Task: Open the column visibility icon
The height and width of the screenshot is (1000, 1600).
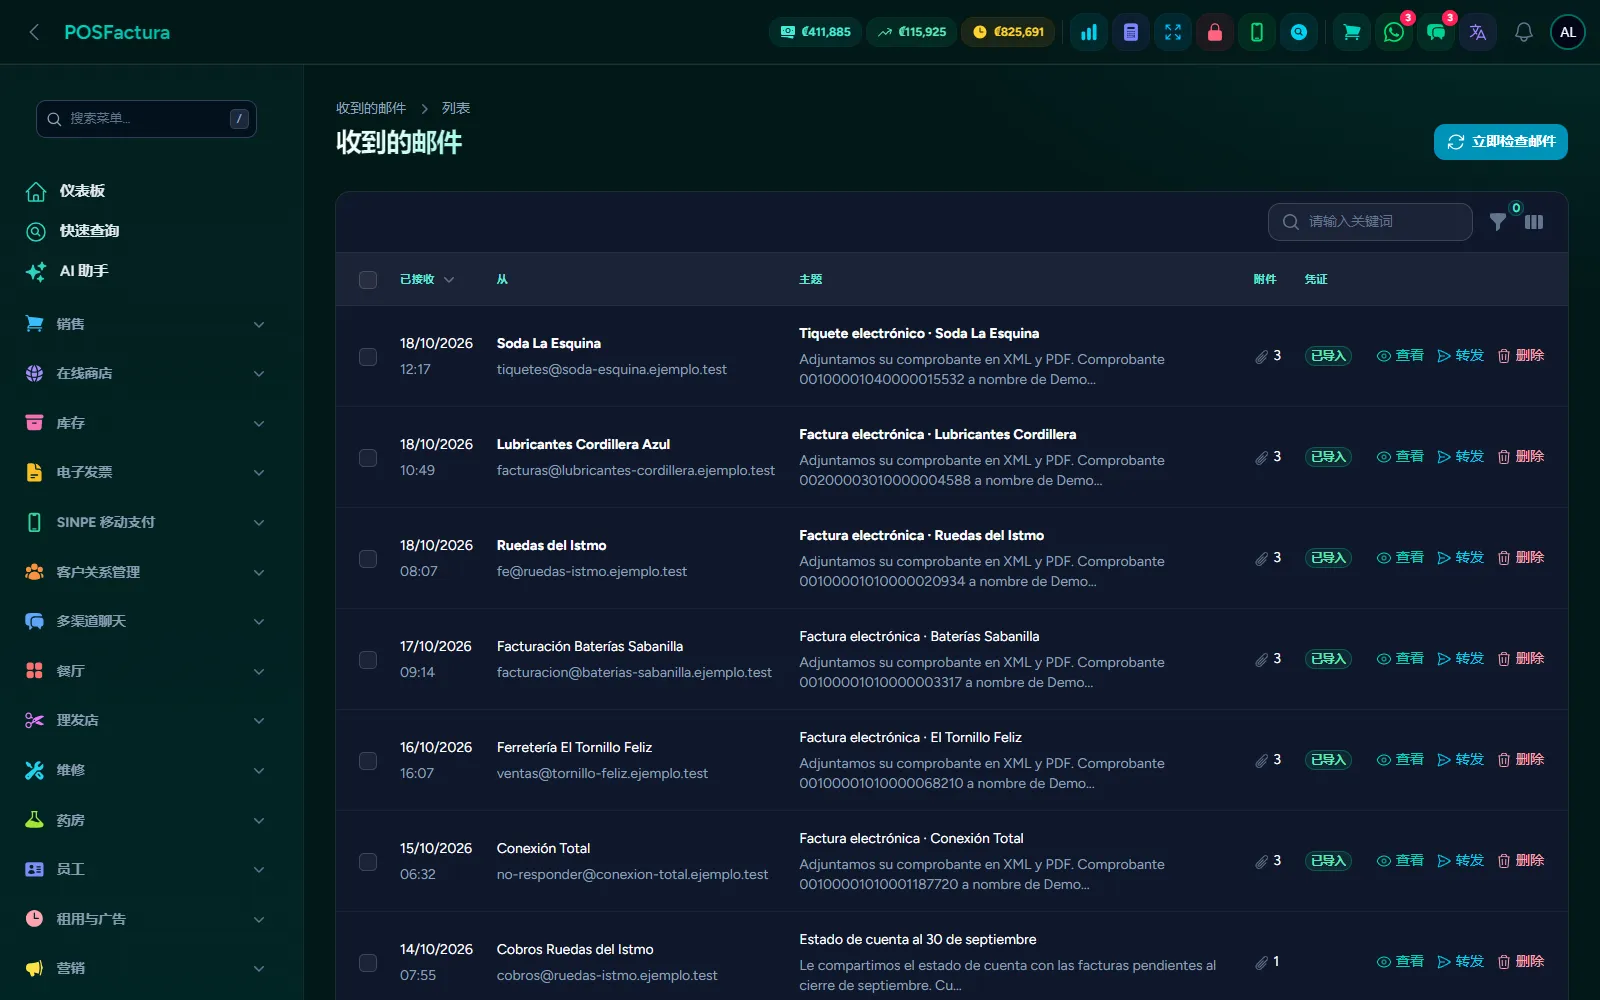Action: tap(1534, 222)
